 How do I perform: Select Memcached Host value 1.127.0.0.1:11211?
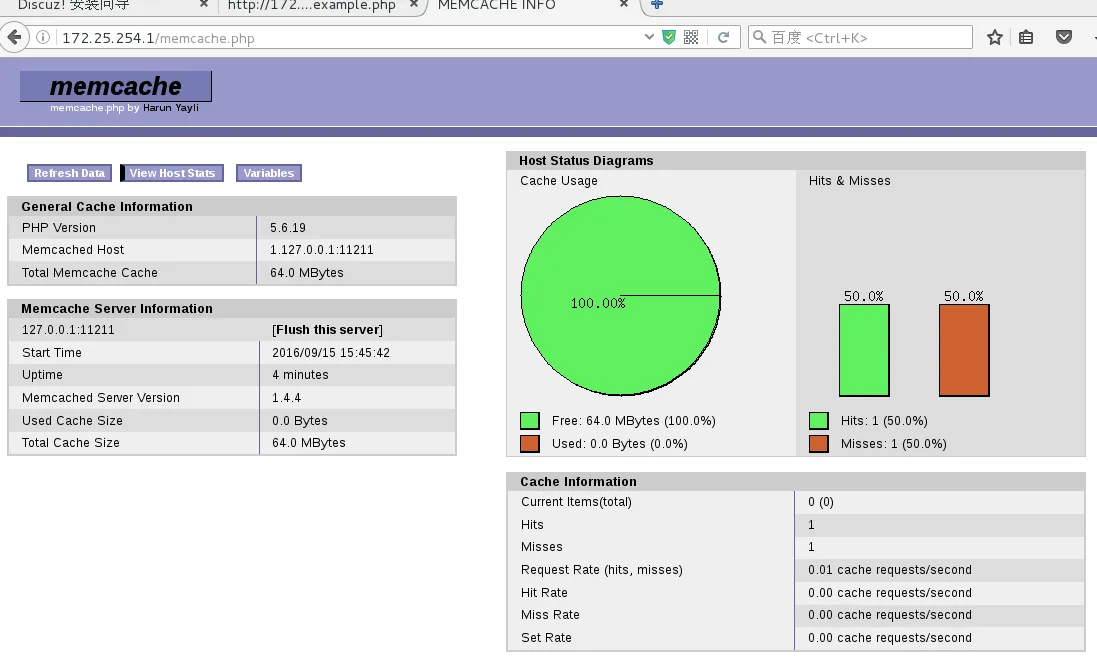coord(322,250)
